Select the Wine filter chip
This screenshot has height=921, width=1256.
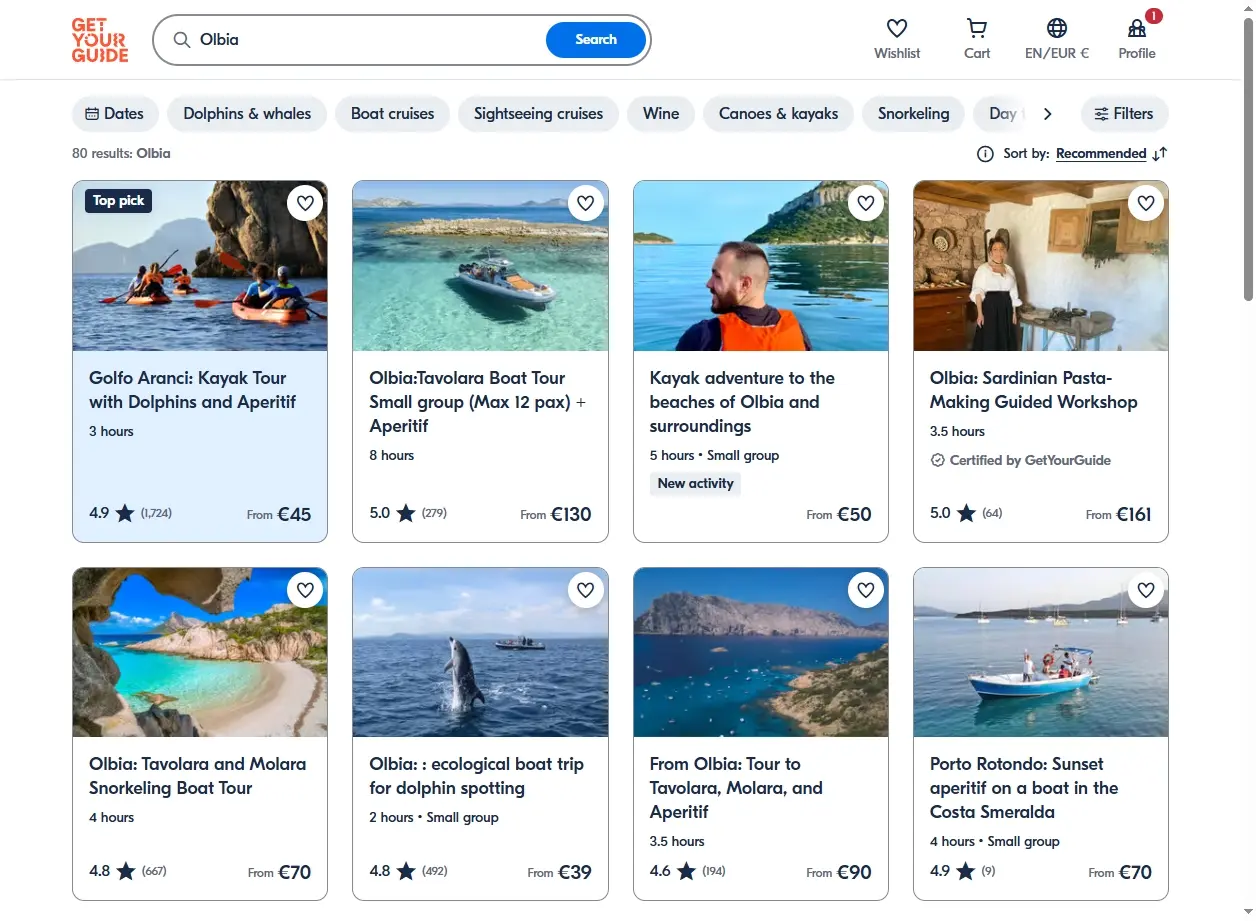click(661, 114)
